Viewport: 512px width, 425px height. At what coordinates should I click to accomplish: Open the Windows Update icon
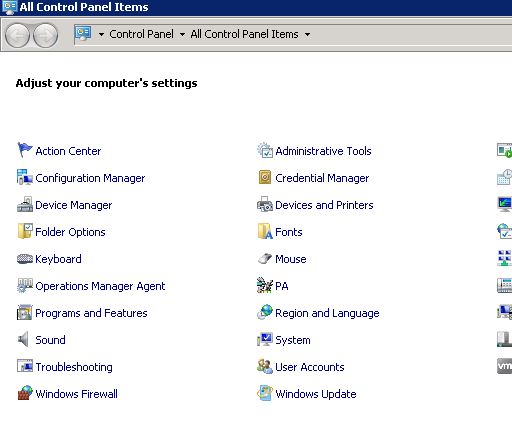265,393
